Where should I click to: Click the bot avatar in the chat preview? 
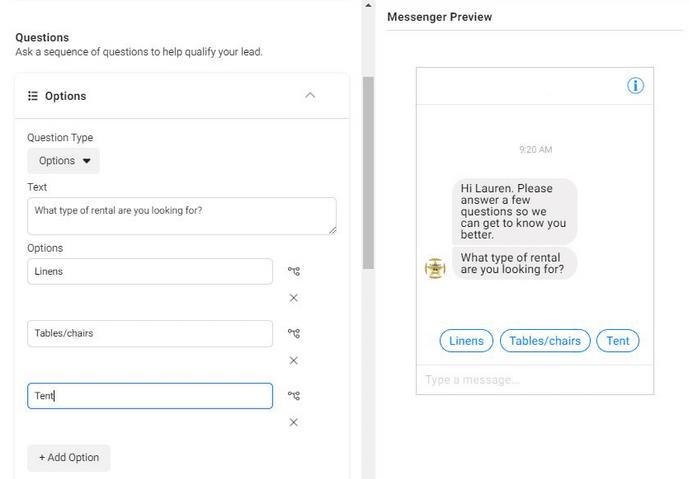click(x=435, y=268)
